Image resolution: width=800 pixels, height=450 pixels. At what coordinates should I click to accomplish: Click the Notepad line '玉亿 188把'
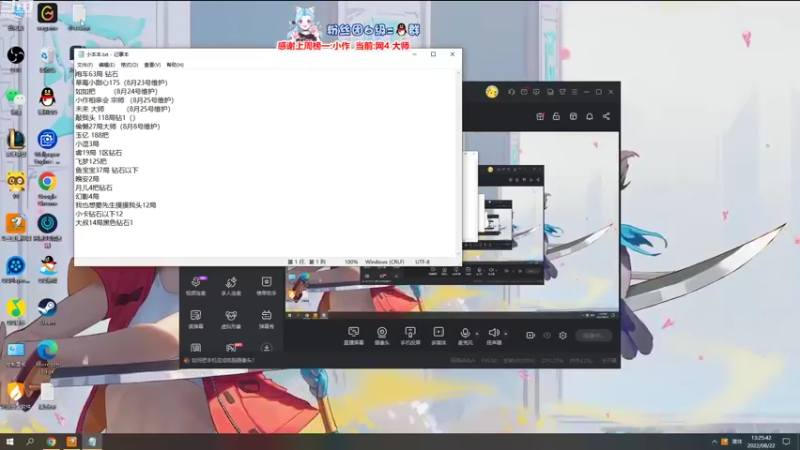[x=92, y=135]
